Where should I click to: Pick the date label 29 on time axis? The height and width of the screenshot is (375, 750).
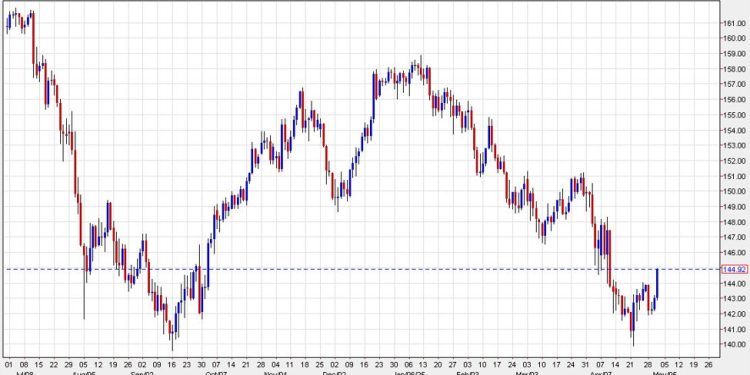pyautogui.click(x=68, y=364)
